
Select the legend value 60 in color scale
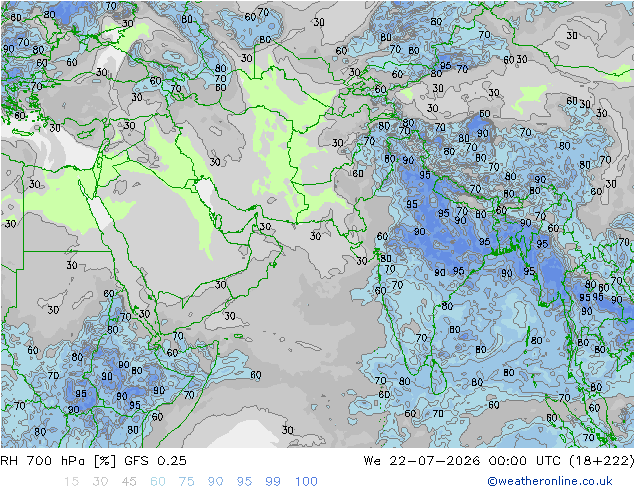click(x=158, y=482)
